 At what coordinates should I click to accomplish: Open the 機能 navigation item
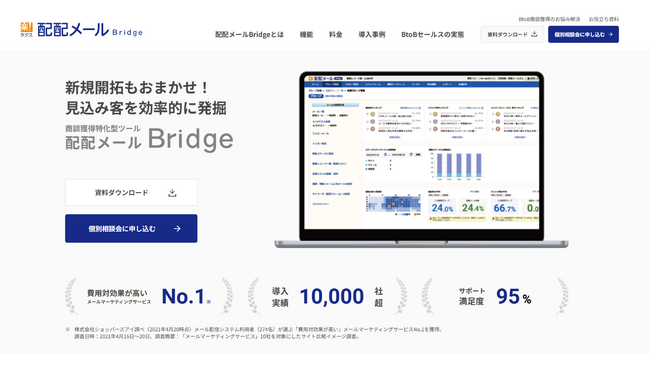point(306,34)
